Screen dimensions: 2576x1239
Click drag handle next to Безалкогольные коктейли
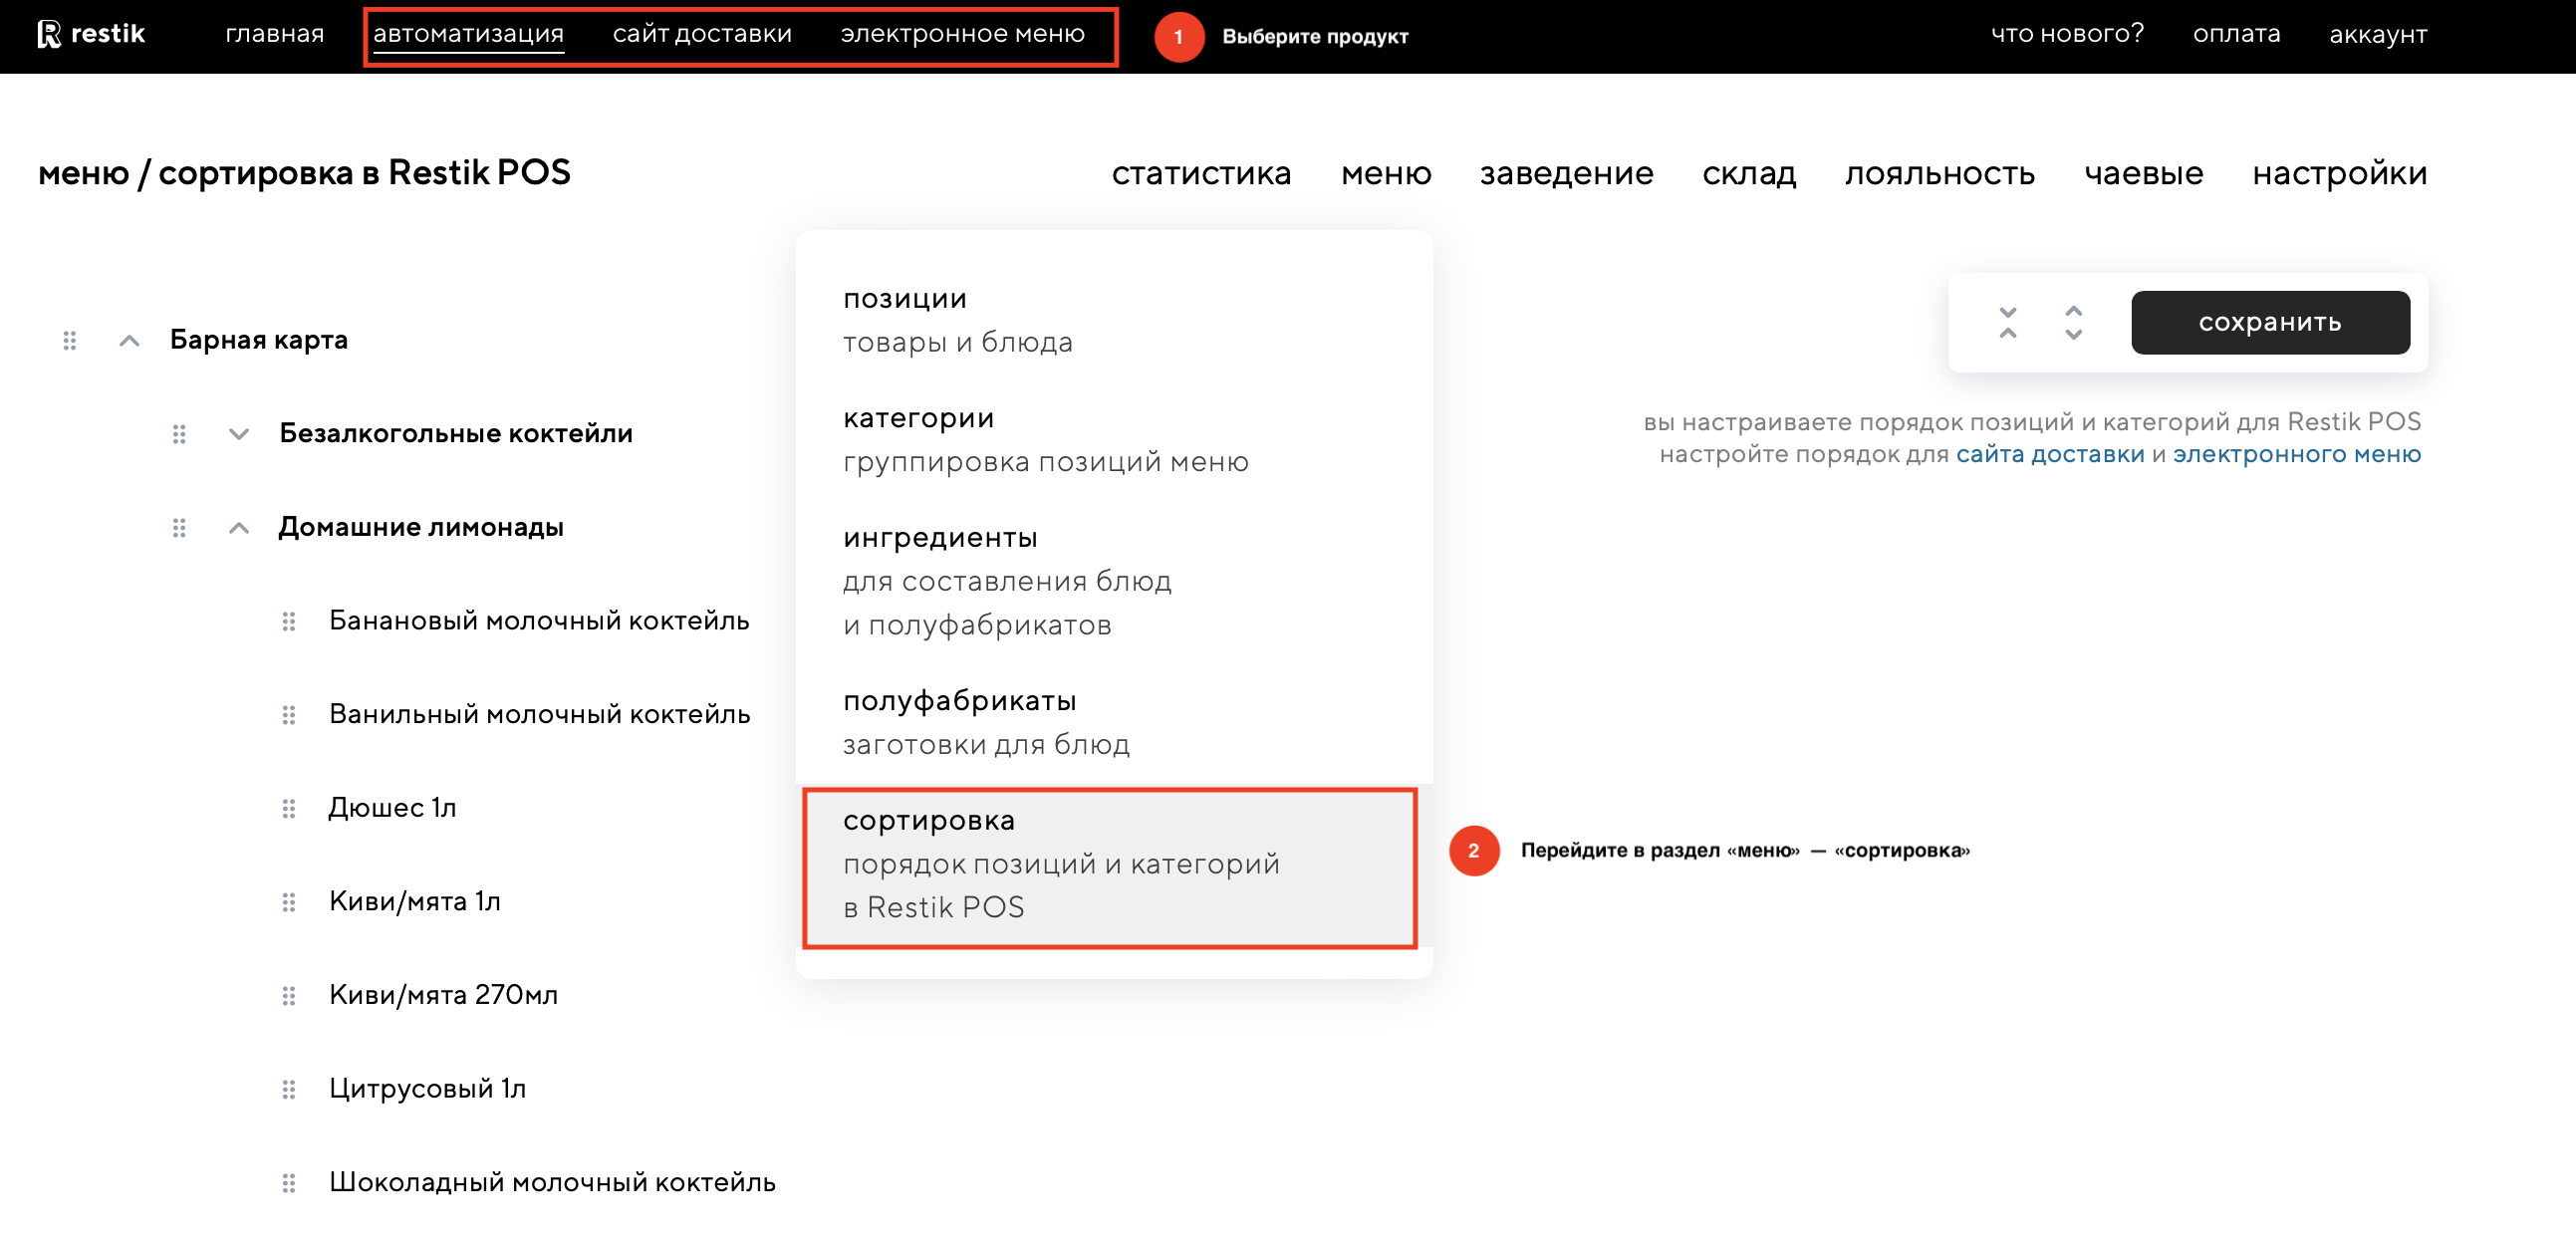pos(179,434)
